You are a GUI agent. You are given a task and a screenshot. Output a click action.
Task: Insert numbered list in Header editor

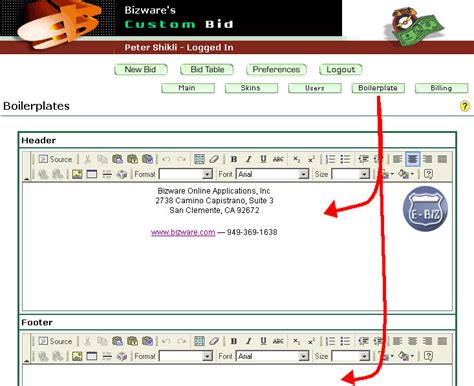330,159
